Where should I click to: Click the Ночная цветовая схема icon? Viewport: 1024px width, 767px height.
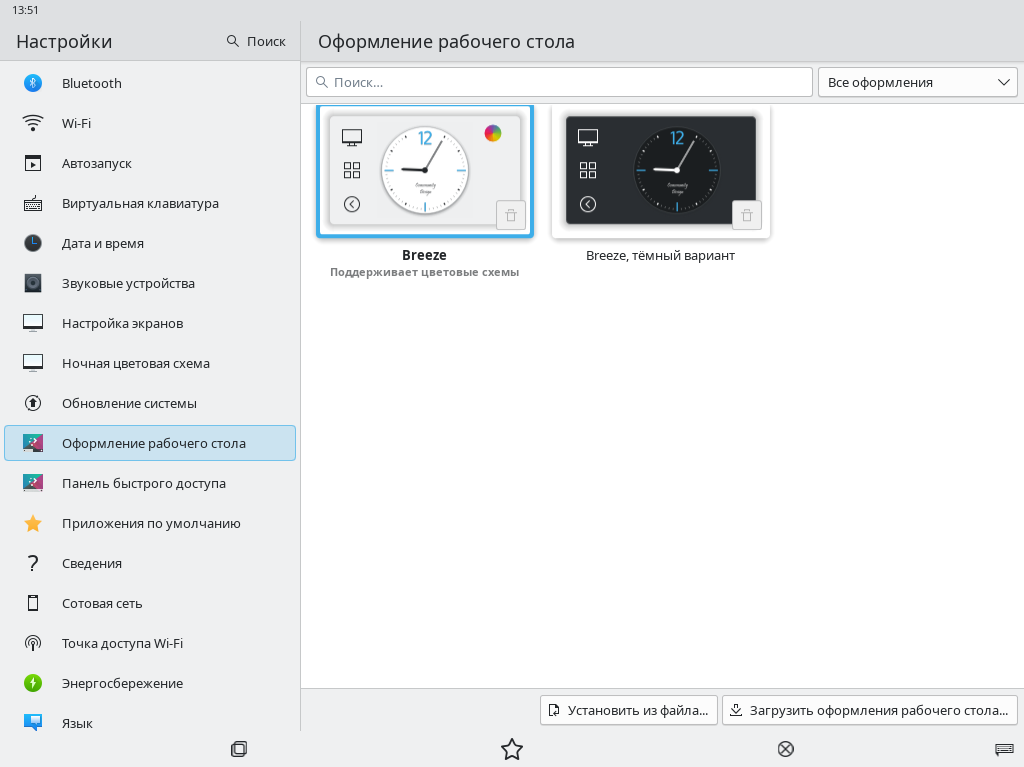coord(33,363)
